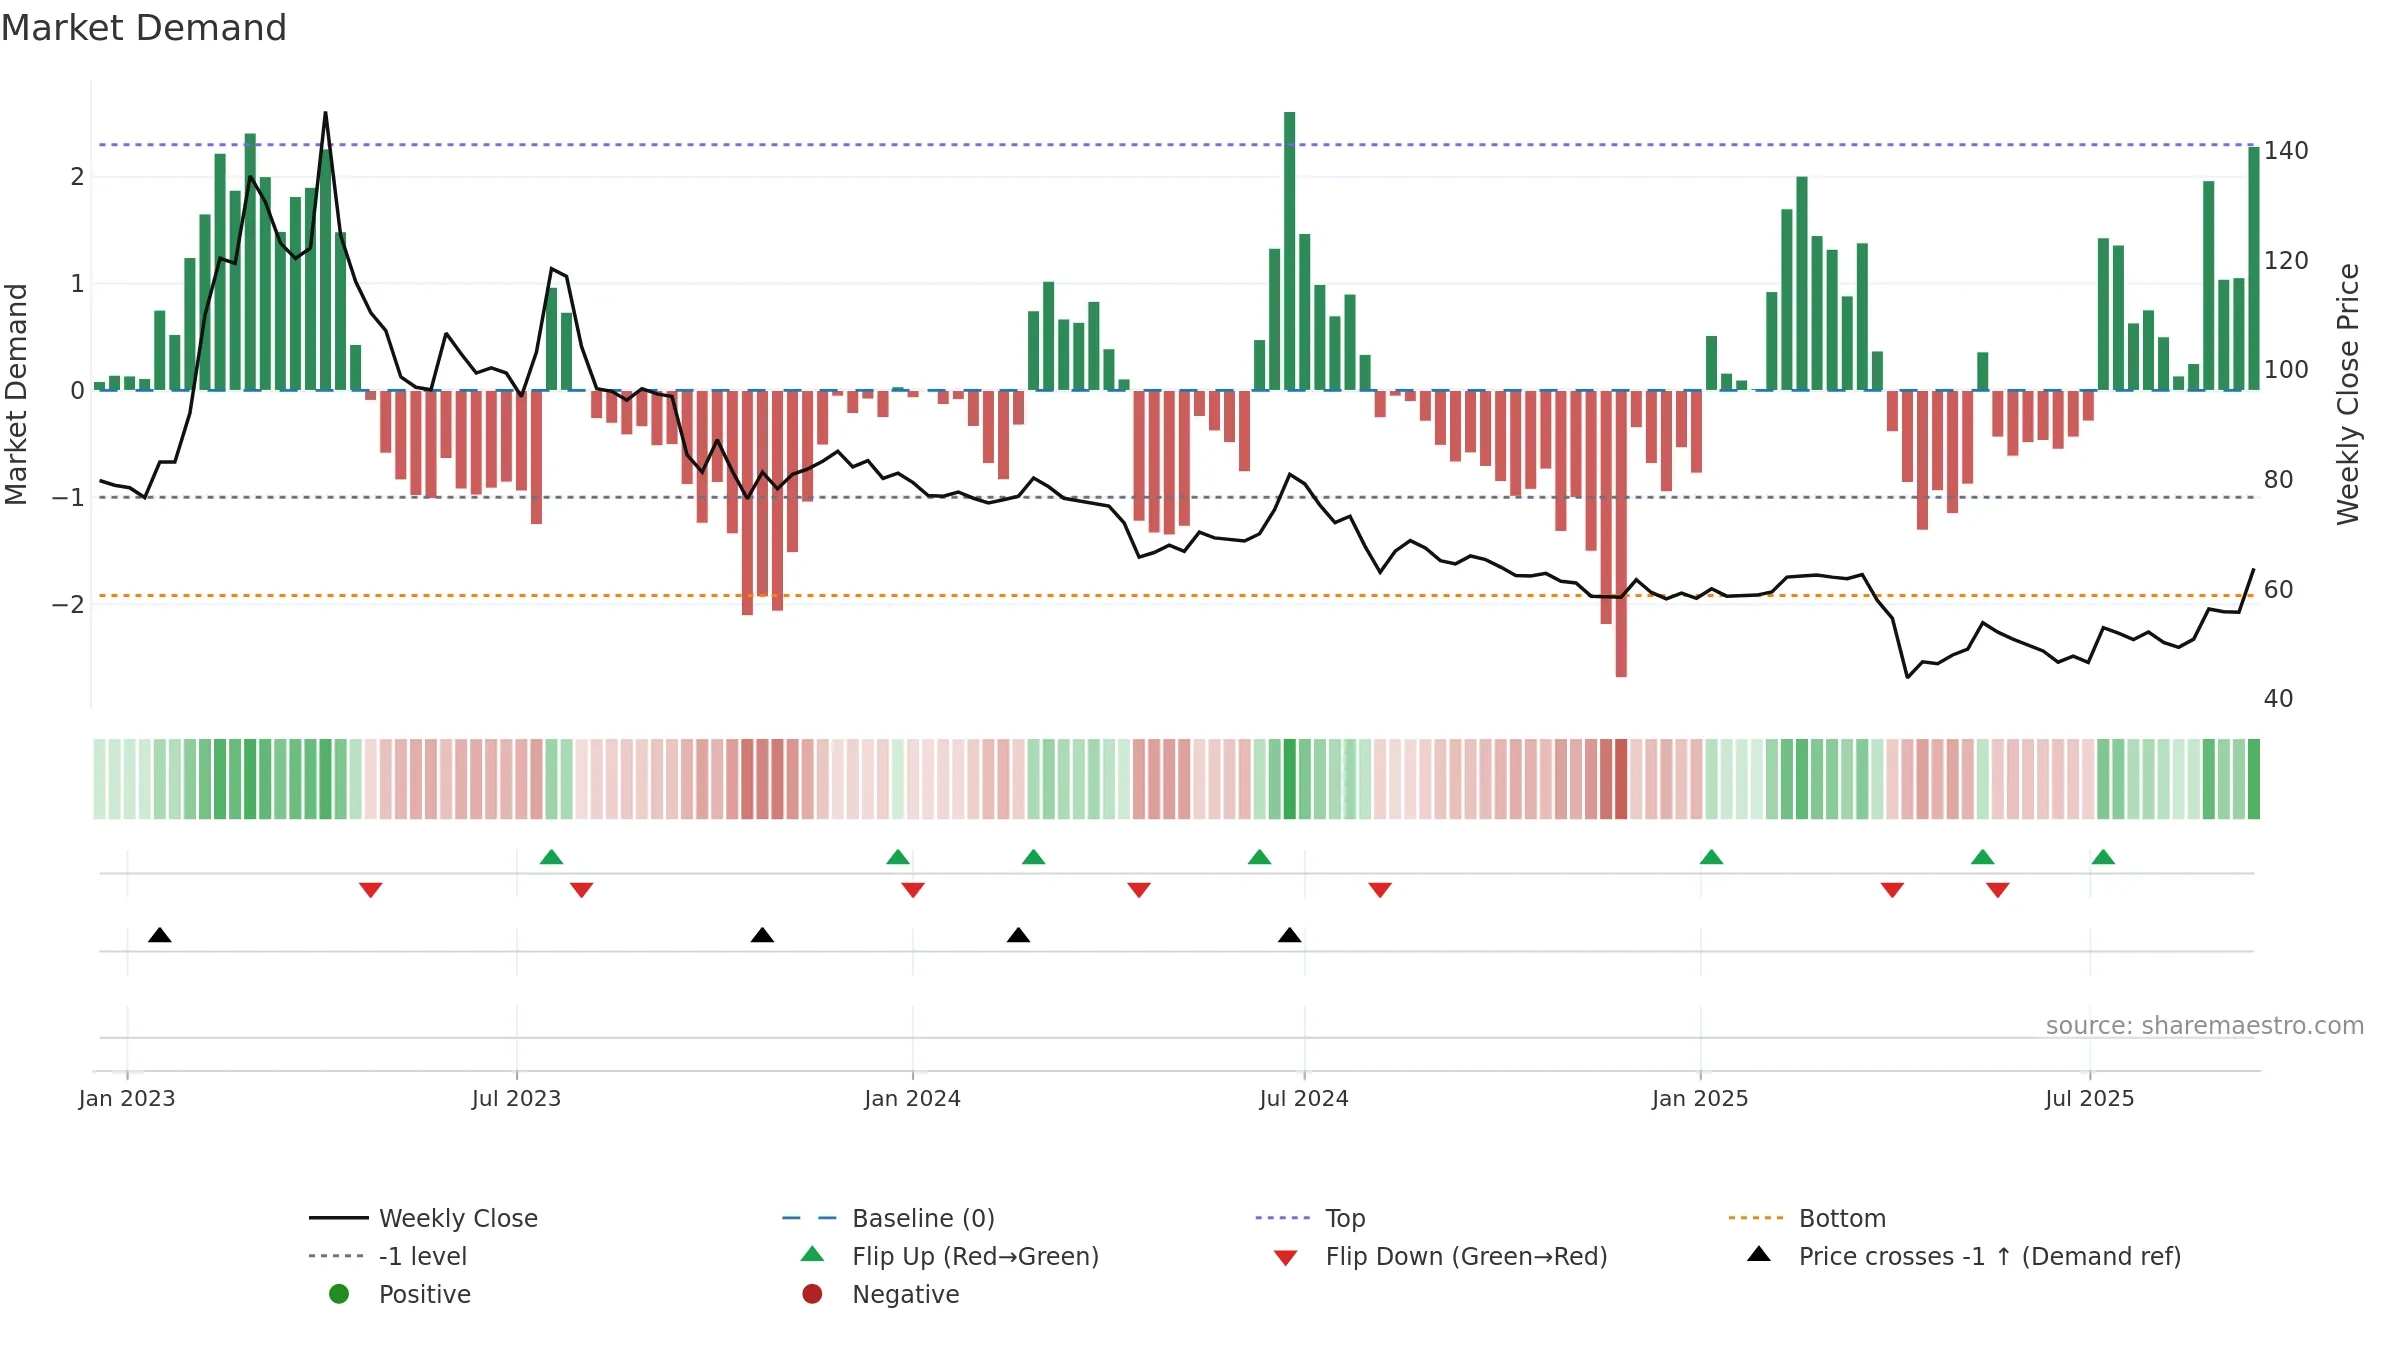Select the deepest red bar in late 2024

(1621, 534)
